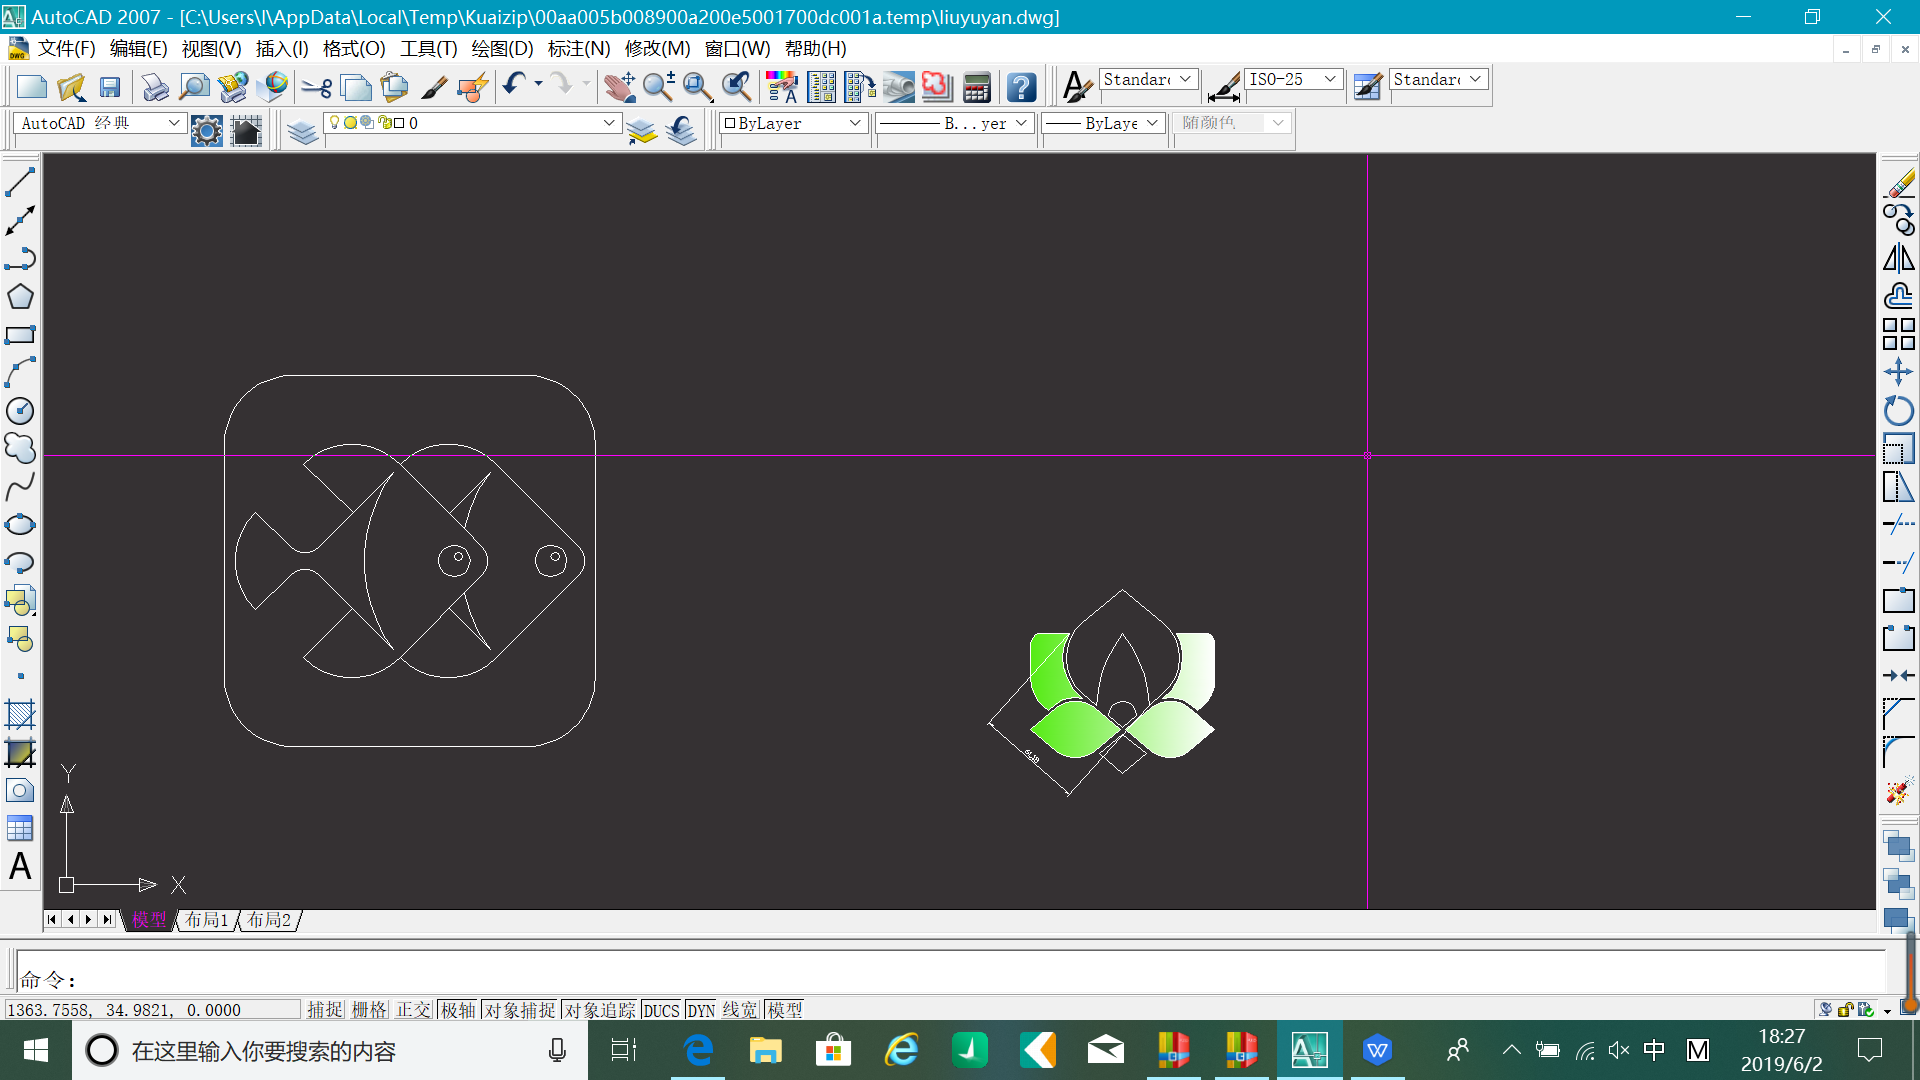Open the Layer Properties Manager
Viewport: 1920px width, 1080px height.
(x=302, y=131)
